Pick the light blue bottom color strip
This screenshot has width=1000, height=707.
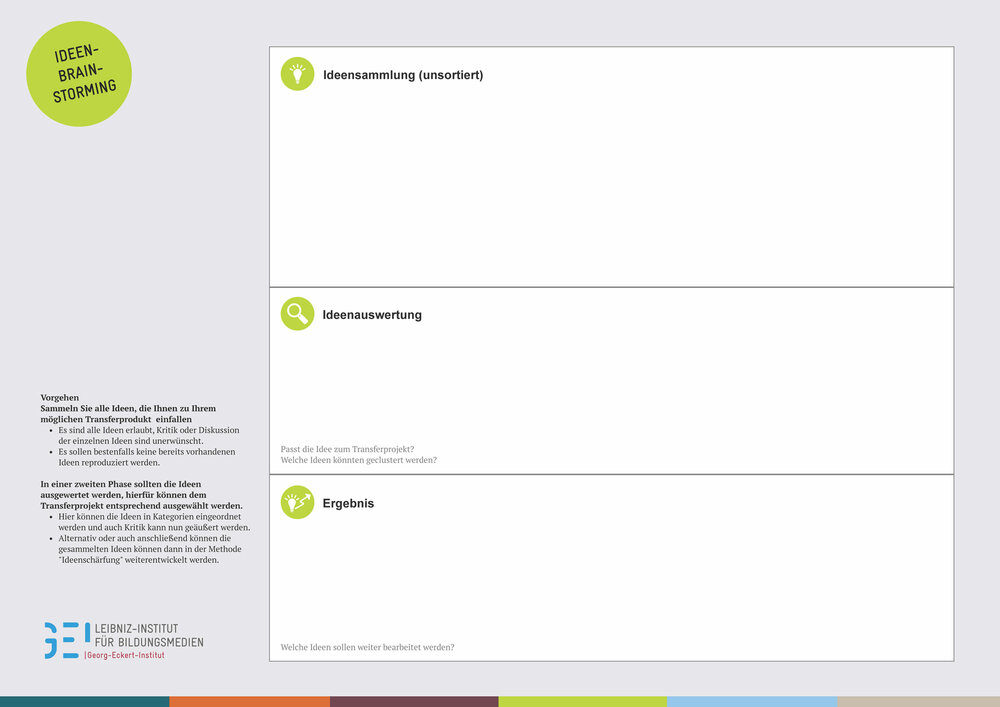coord(751,701)
